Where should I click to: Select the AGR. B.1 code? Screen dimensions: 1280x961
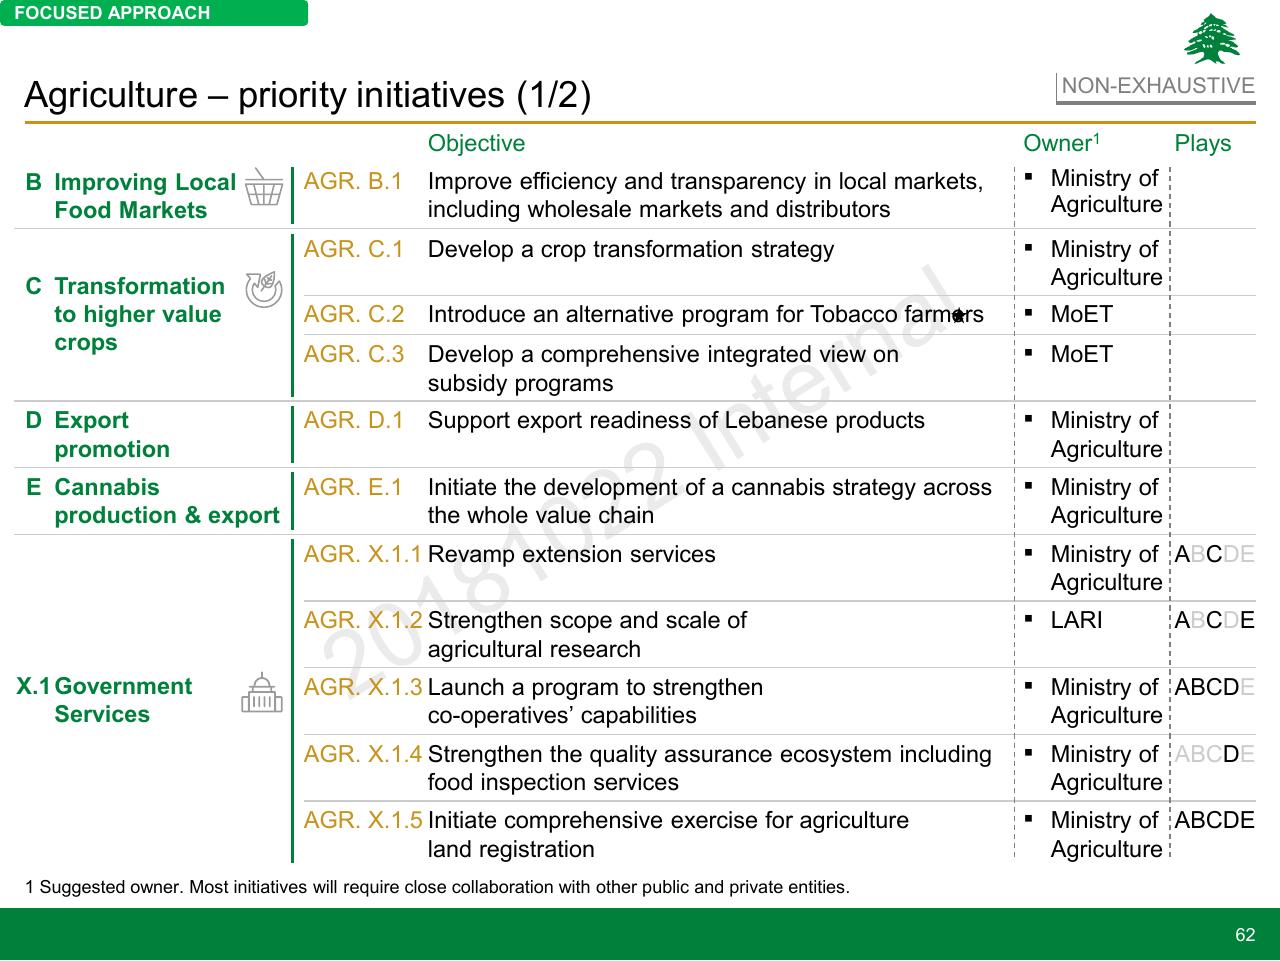point(353,181)
